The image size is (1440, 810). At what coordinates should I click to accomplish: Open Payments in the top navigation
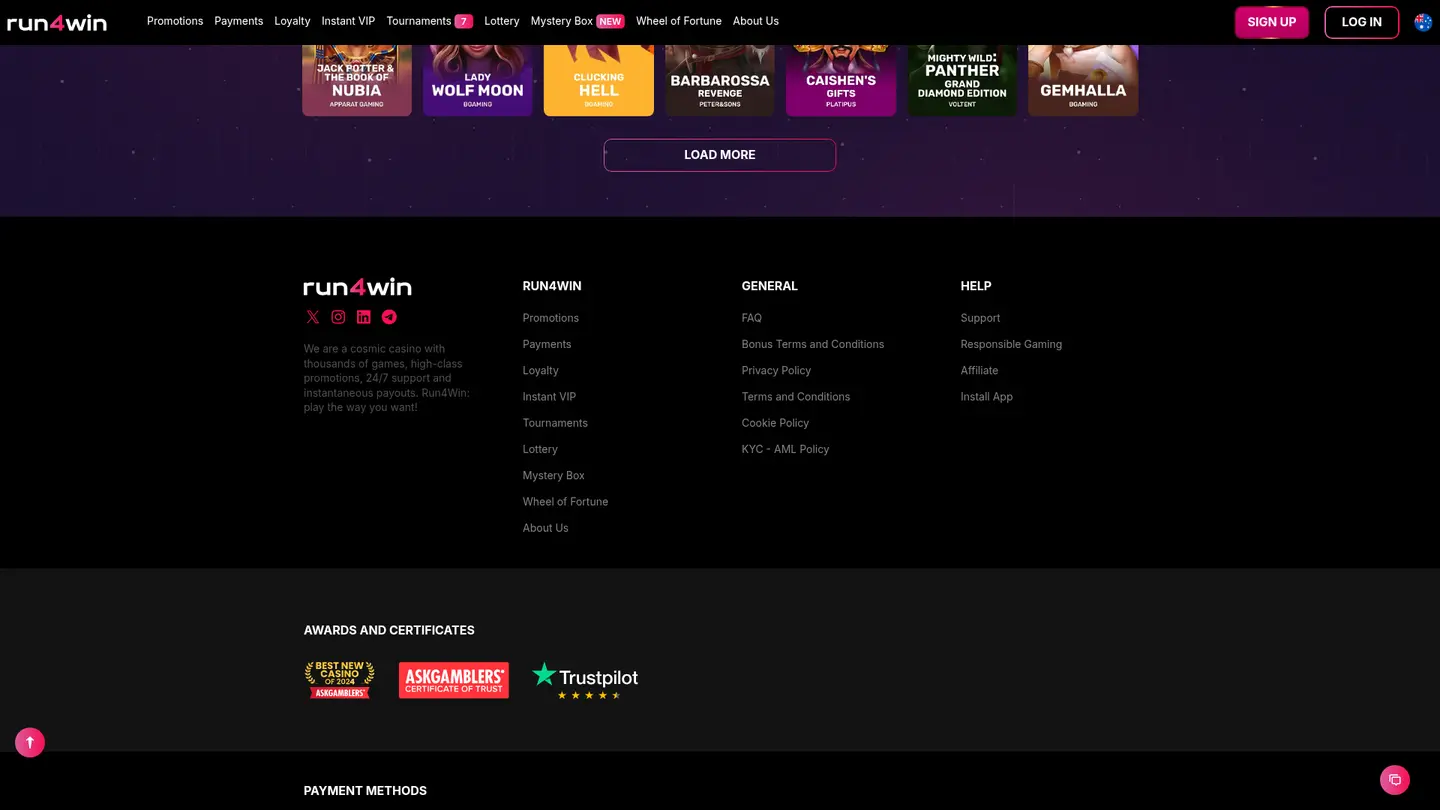(x=239, y=21)
